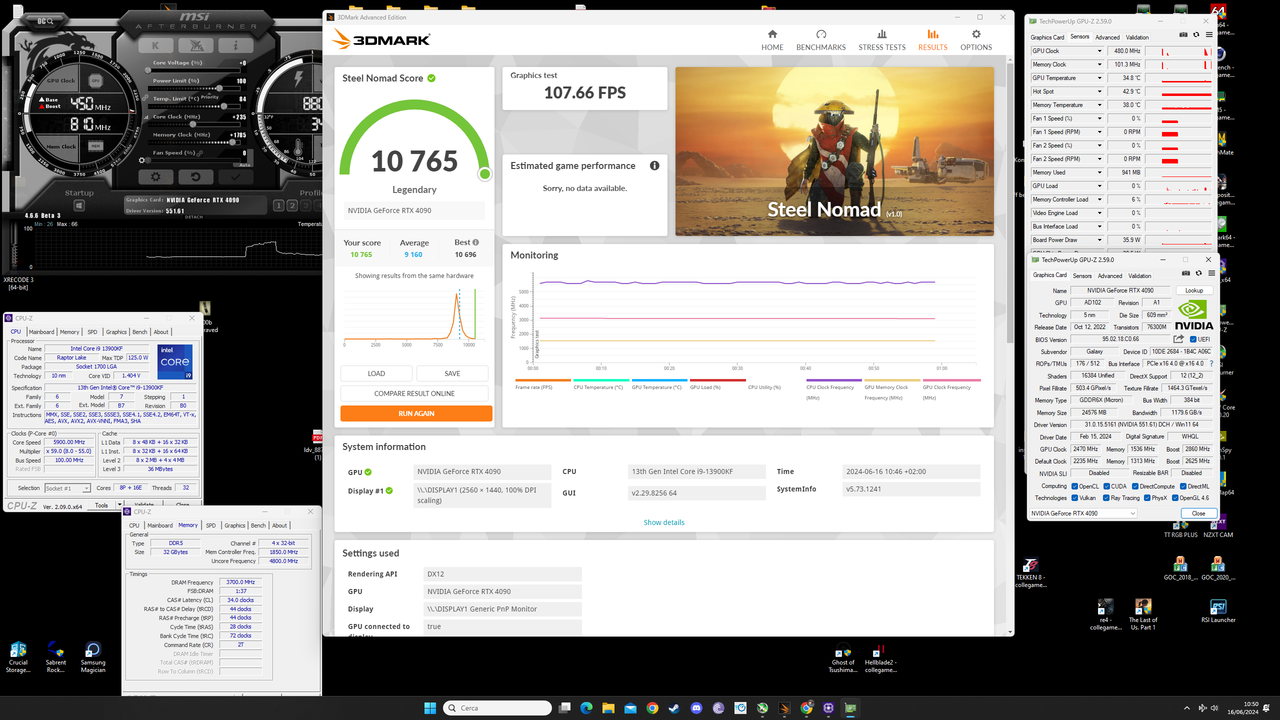Screen dimensions: 1280x720
Task: Click the taskbar Cerca search box
Action: point(495,708)
